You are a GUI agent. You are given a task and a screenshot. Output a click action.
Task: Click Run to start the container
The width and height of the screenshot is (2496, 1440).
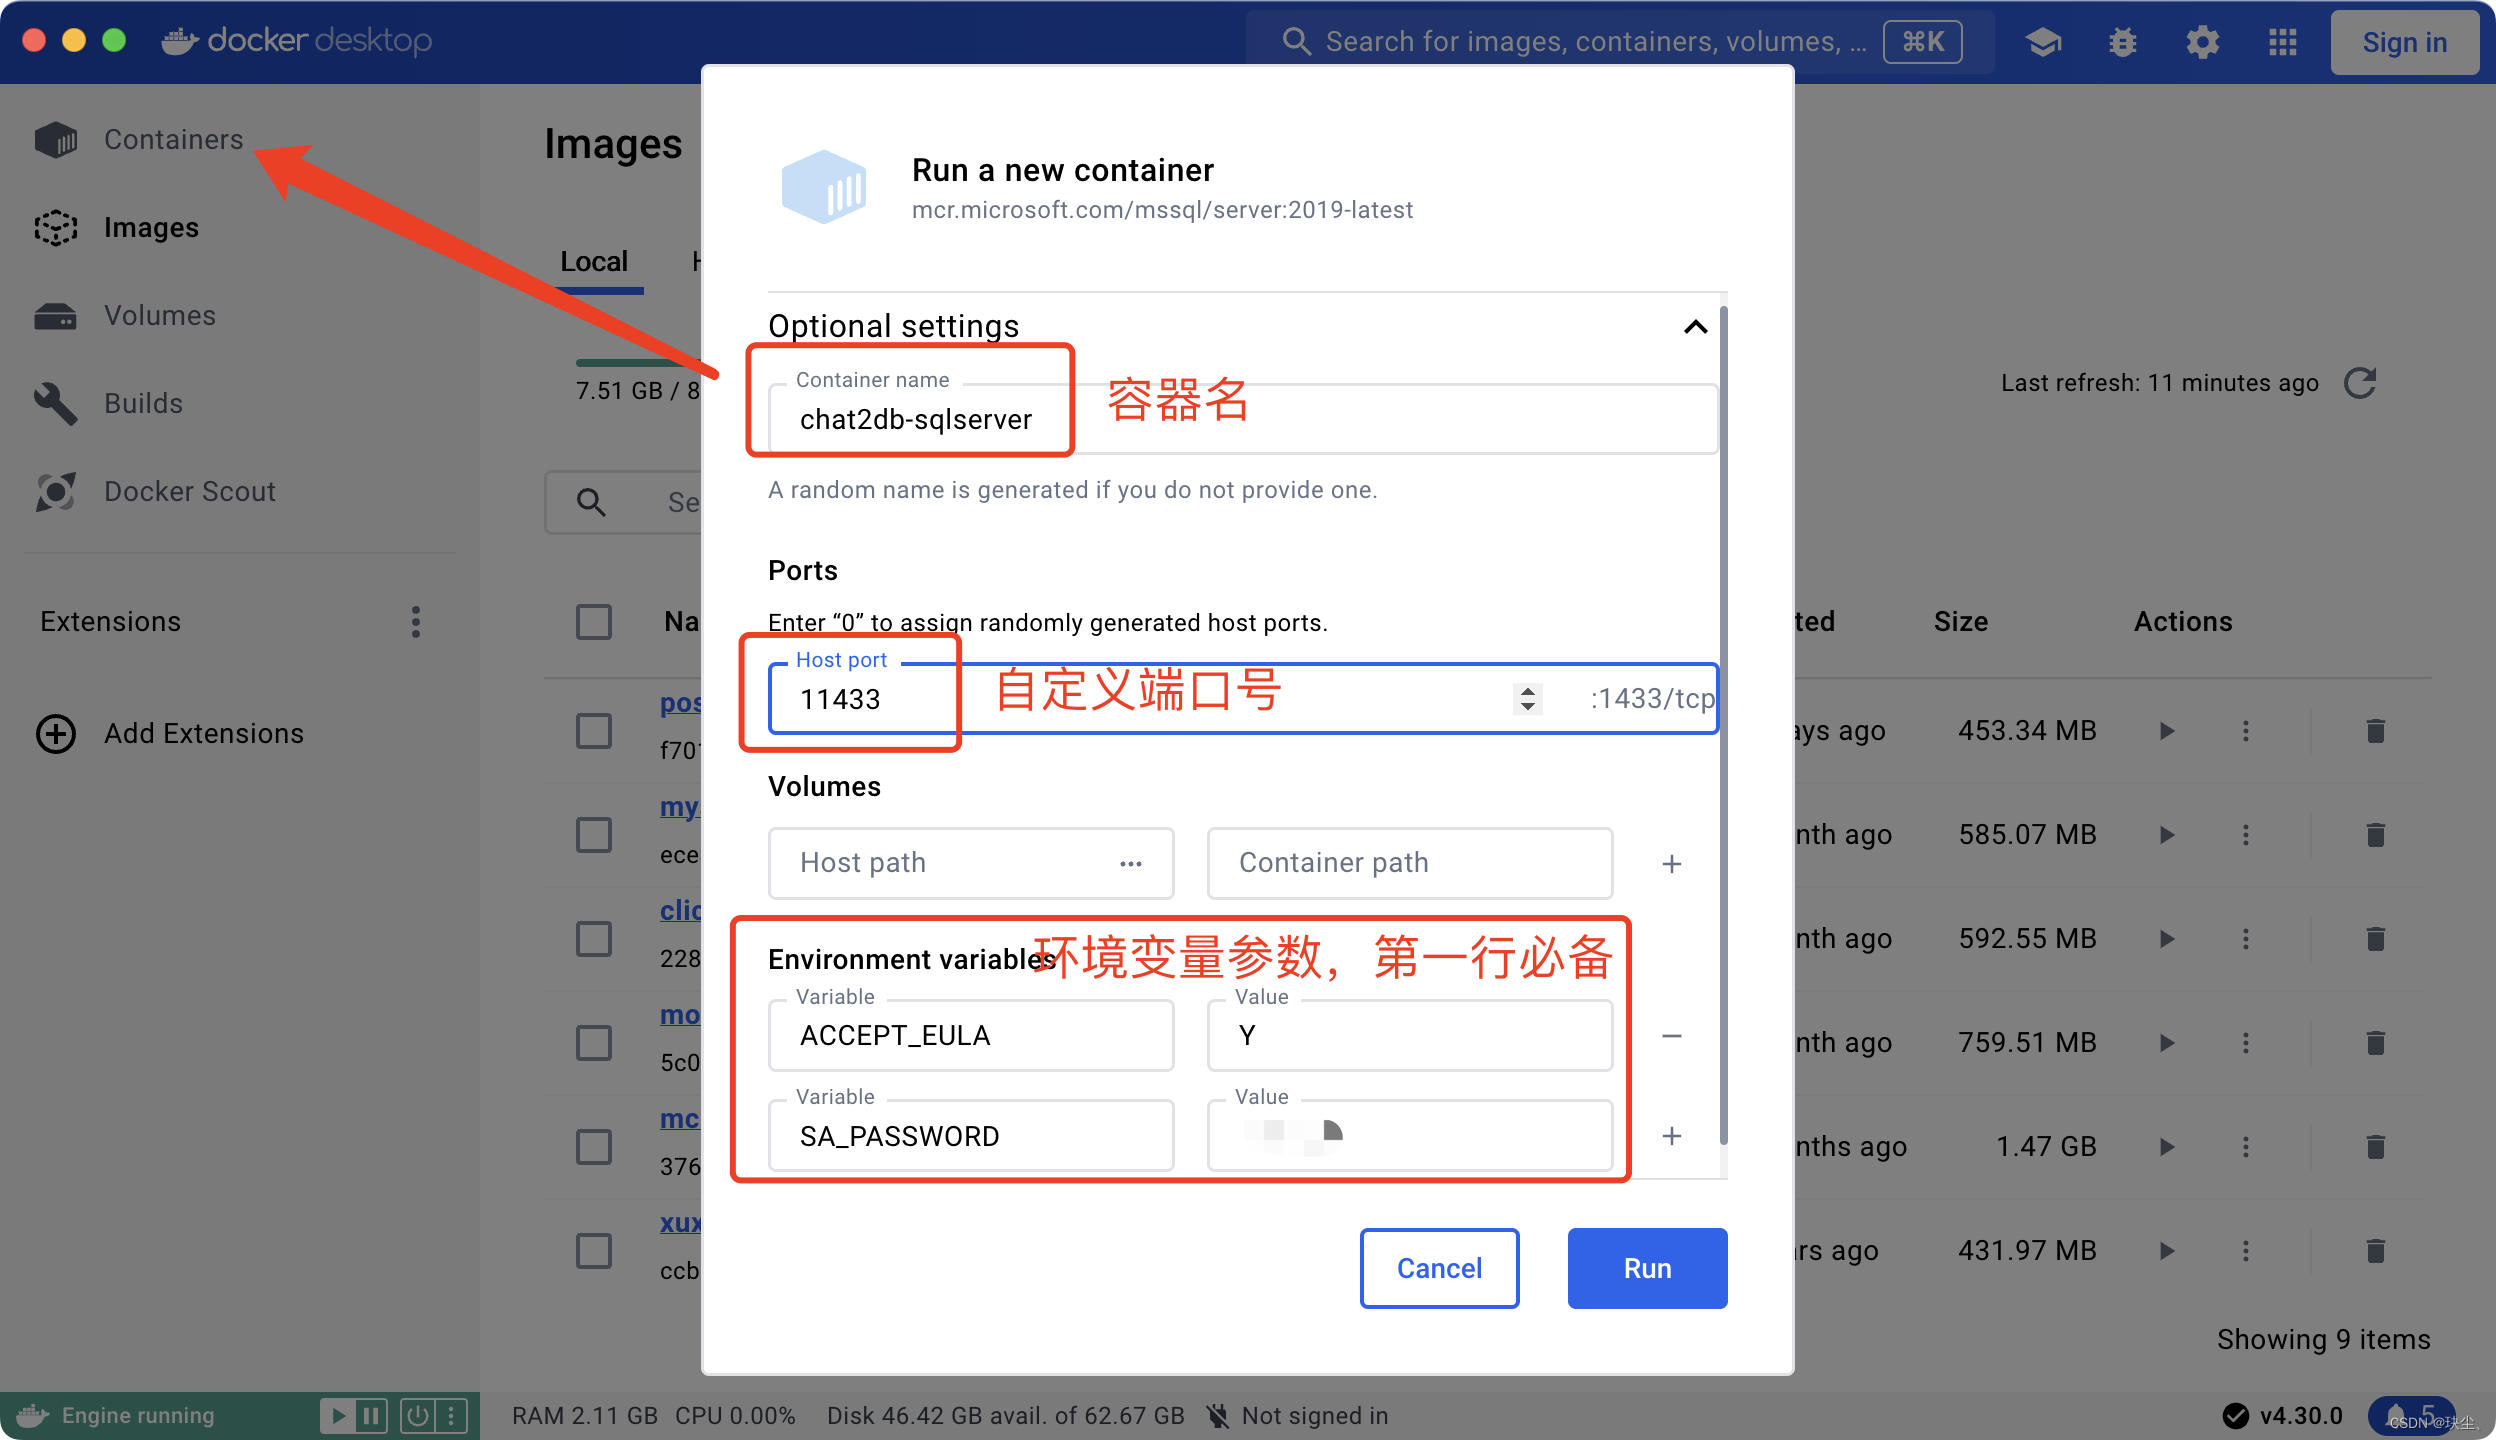tap(1647, 1268)
